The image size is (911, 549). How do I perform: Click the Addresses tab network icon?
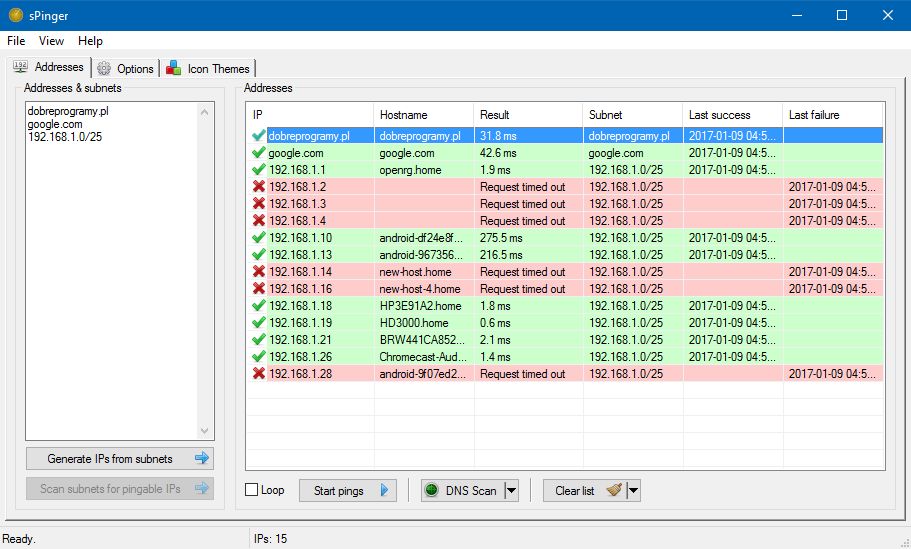[20, 67]
